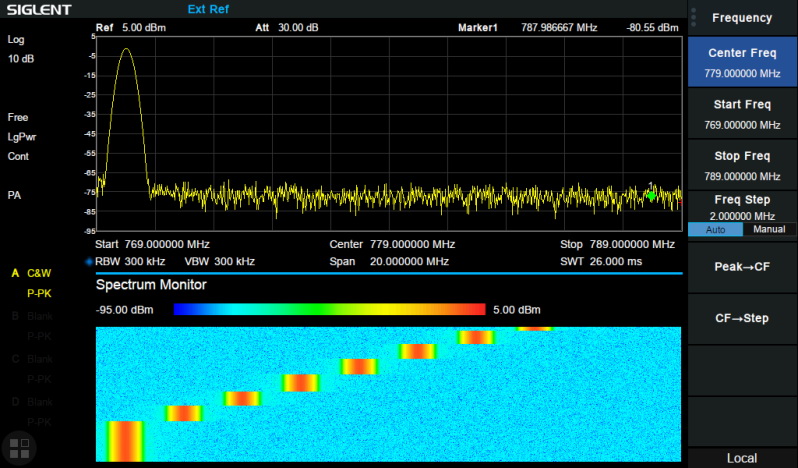Open the grid menu icon at bottom-left
The image size is (798, 468).
click(19, 446)
